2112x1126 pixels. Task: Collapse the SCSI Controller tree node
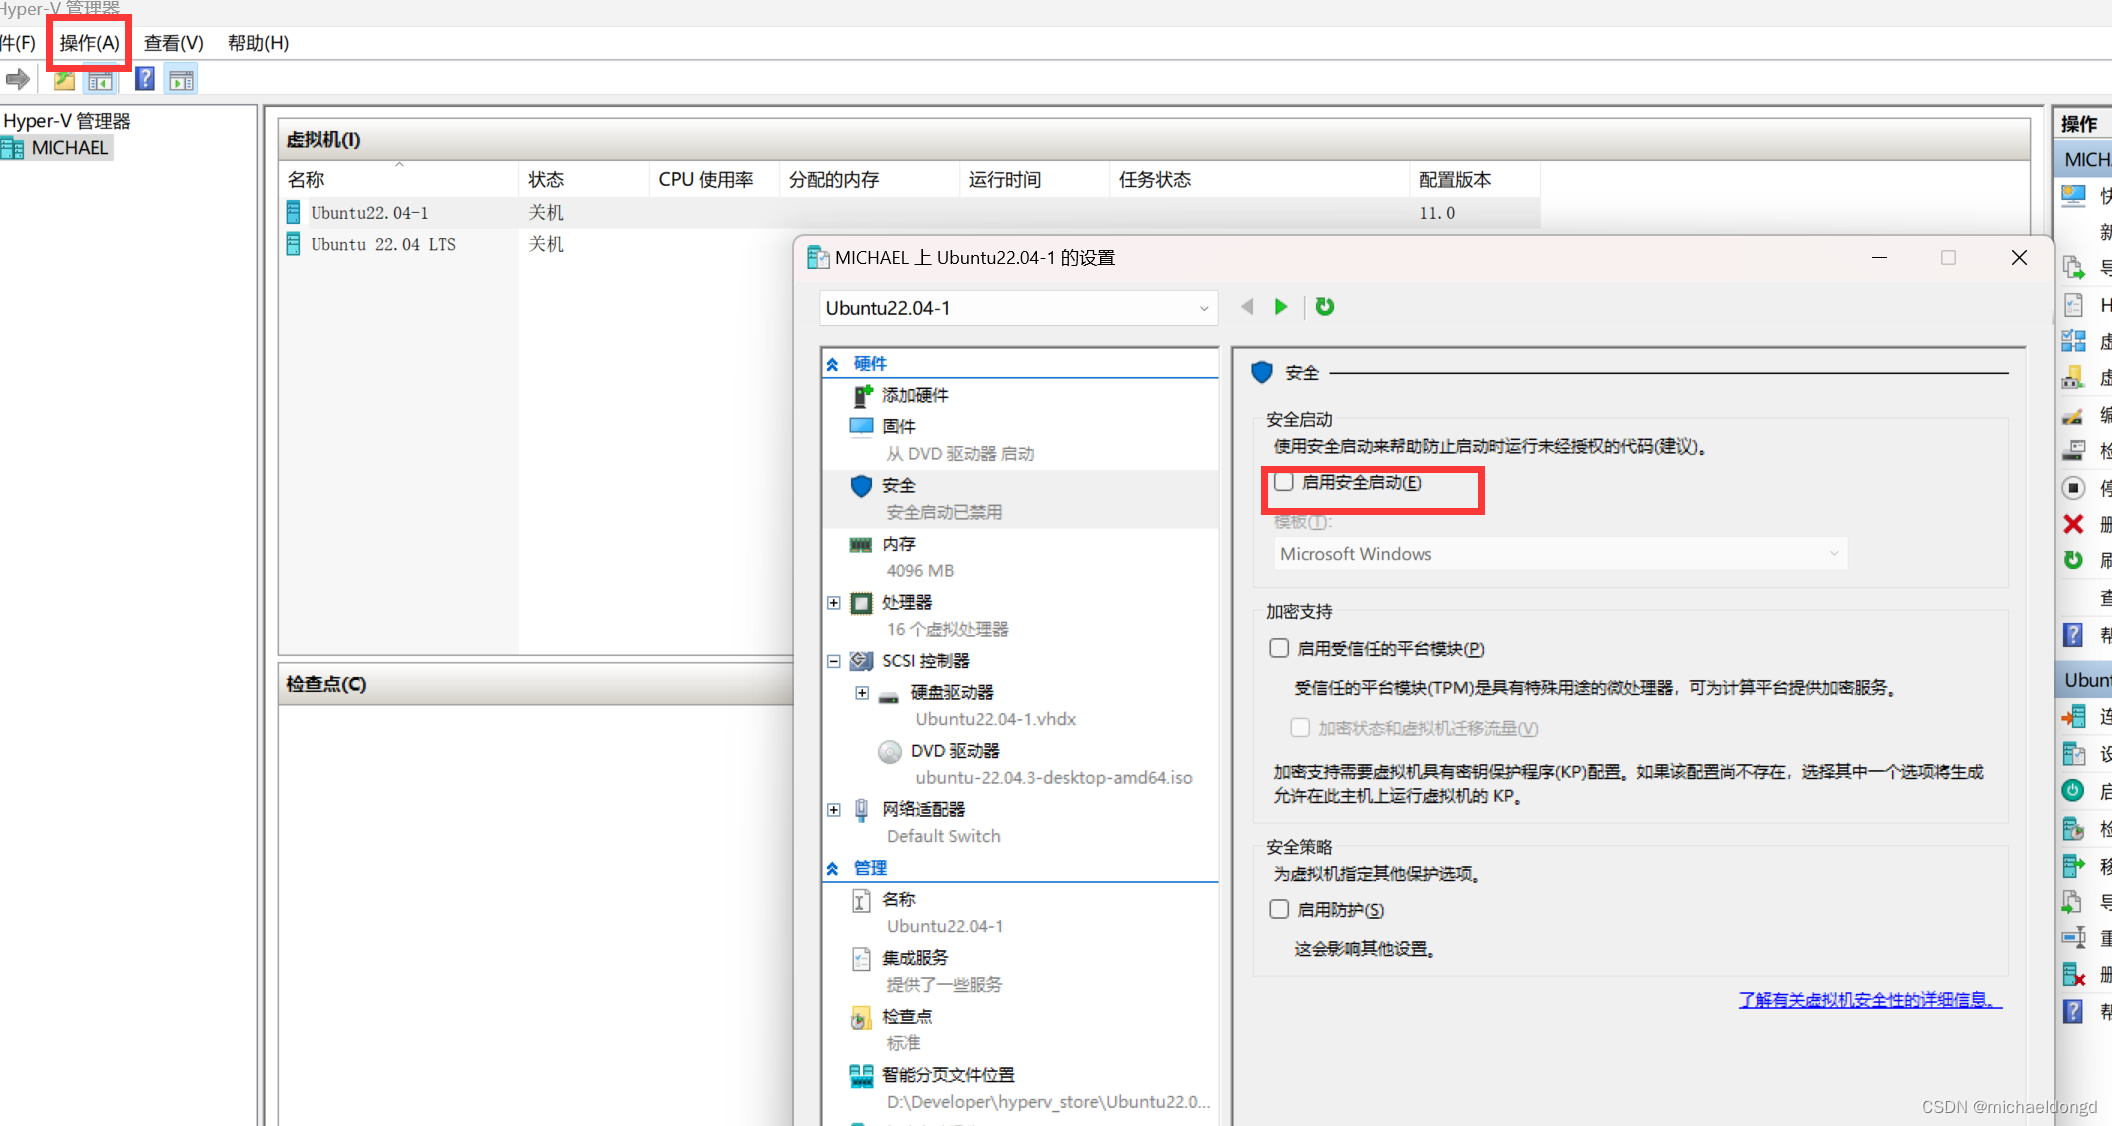834,661
